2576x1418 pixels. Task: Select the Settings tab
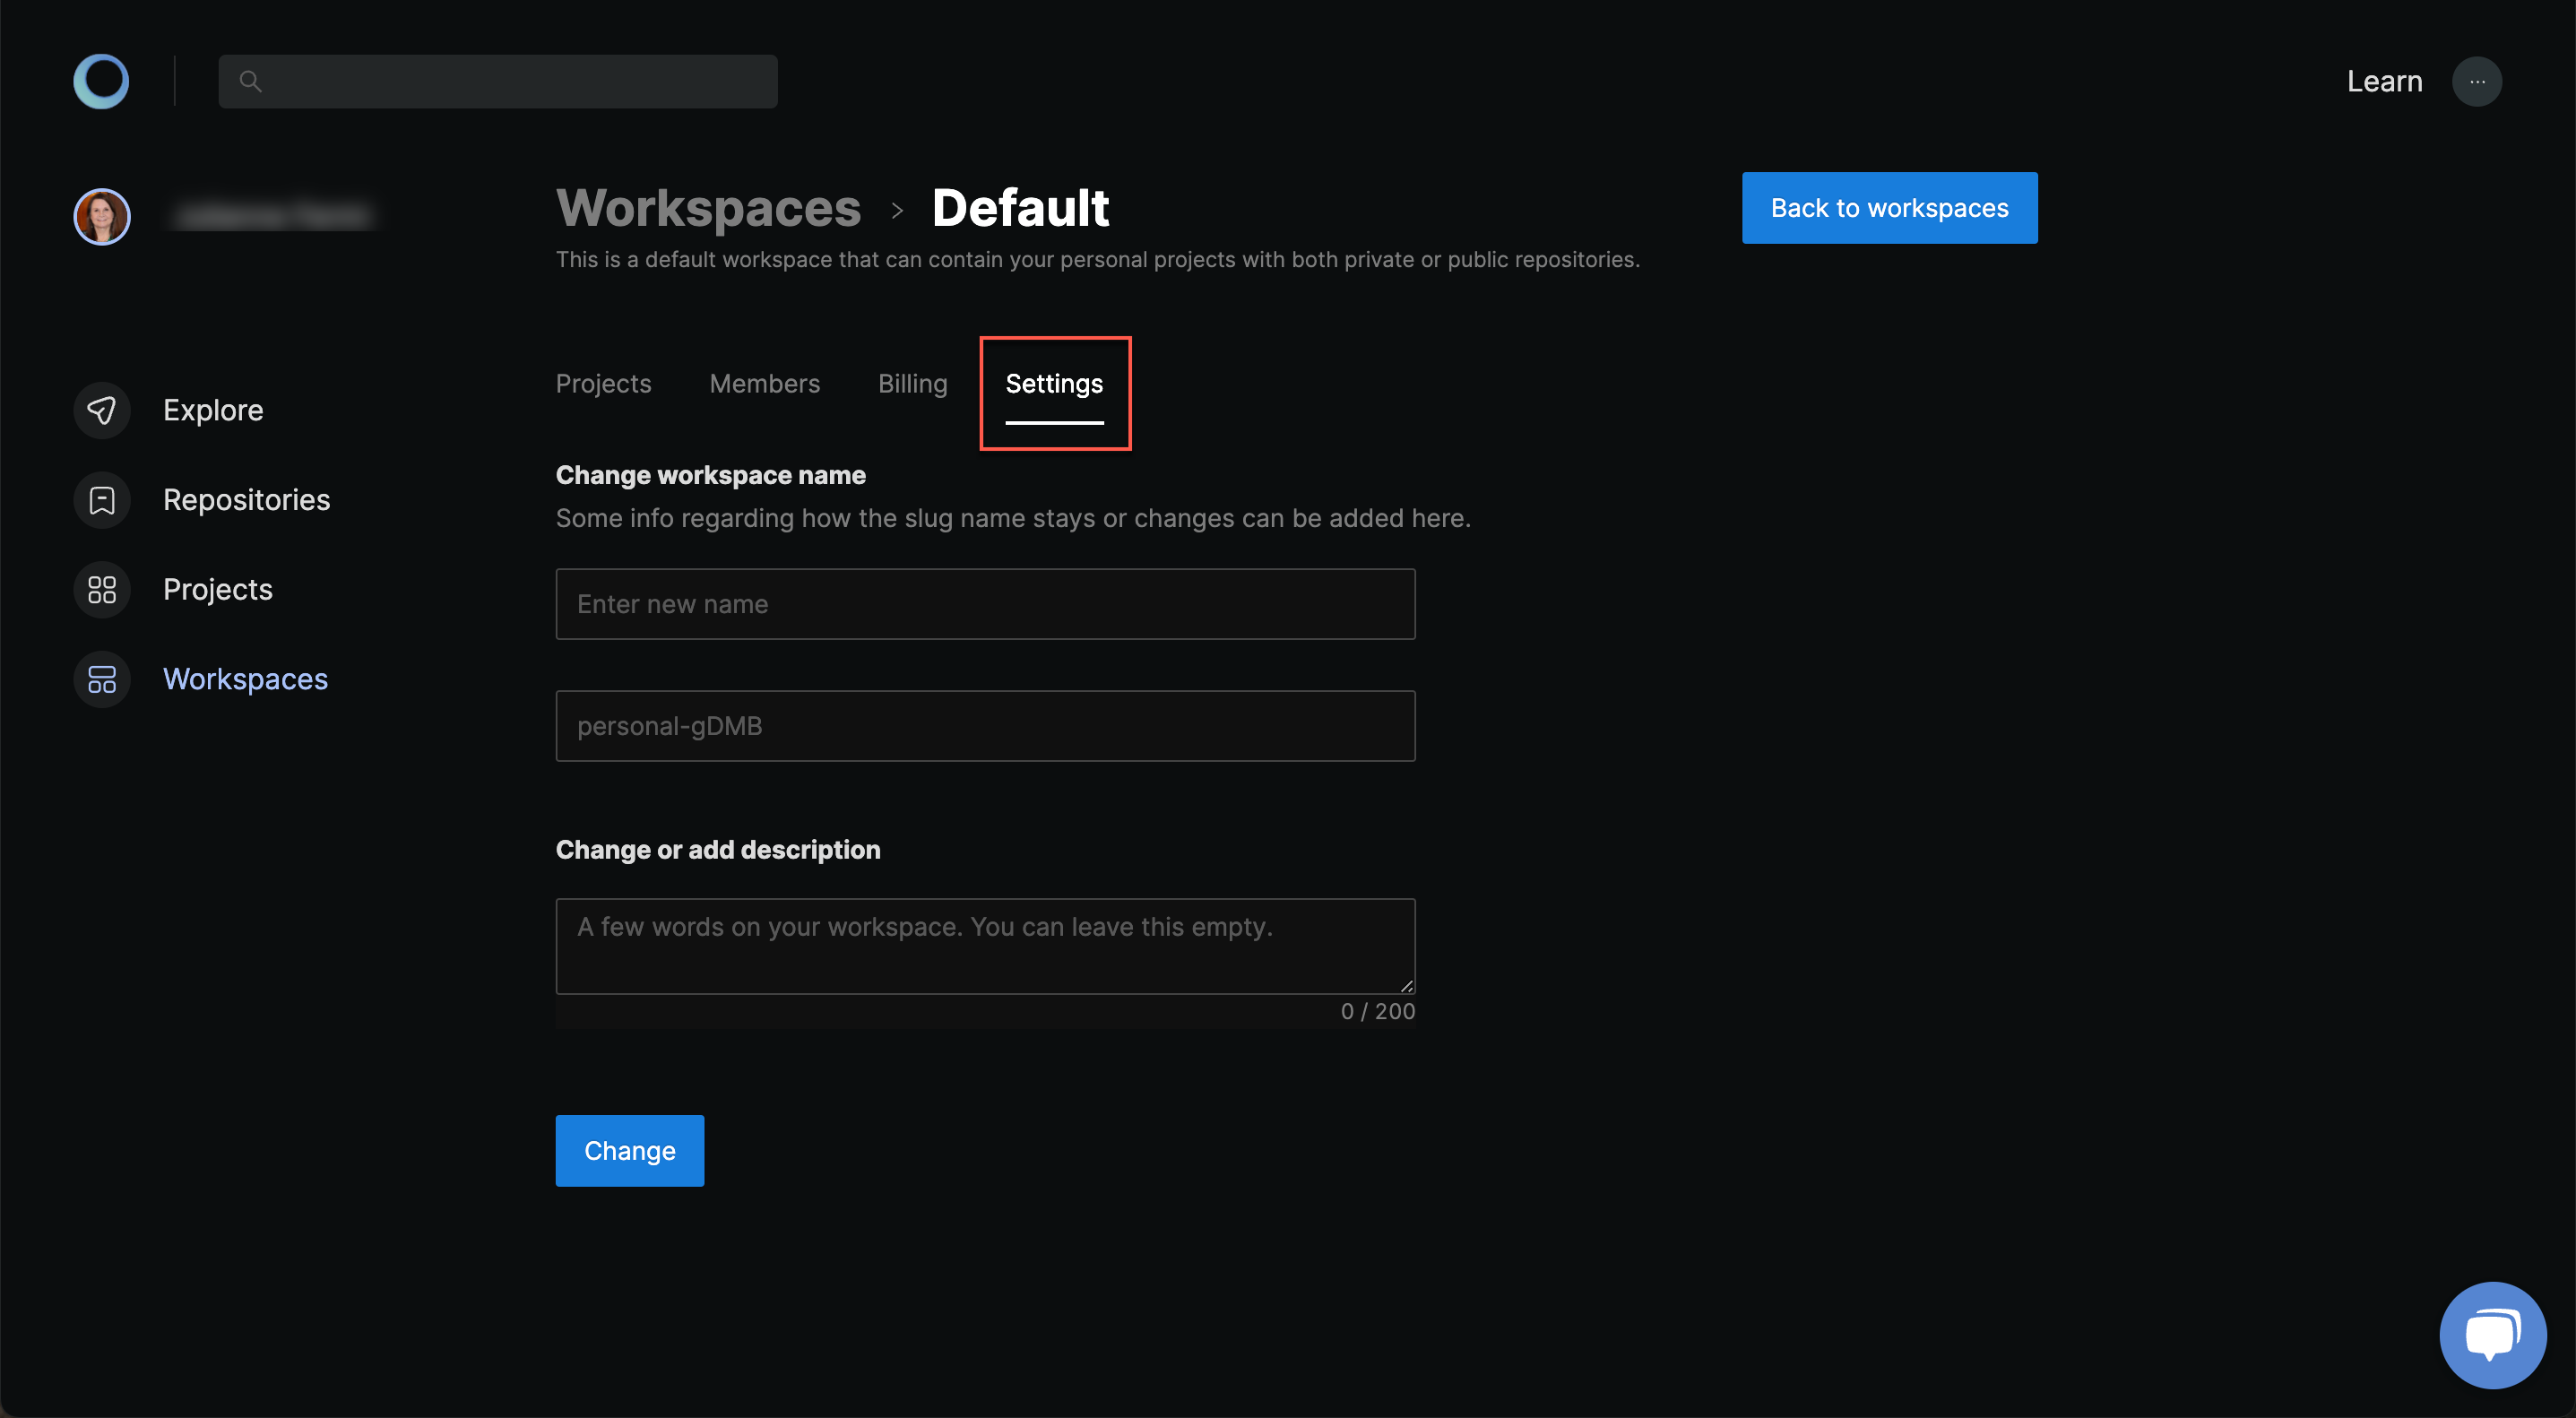pos(1054,383)
